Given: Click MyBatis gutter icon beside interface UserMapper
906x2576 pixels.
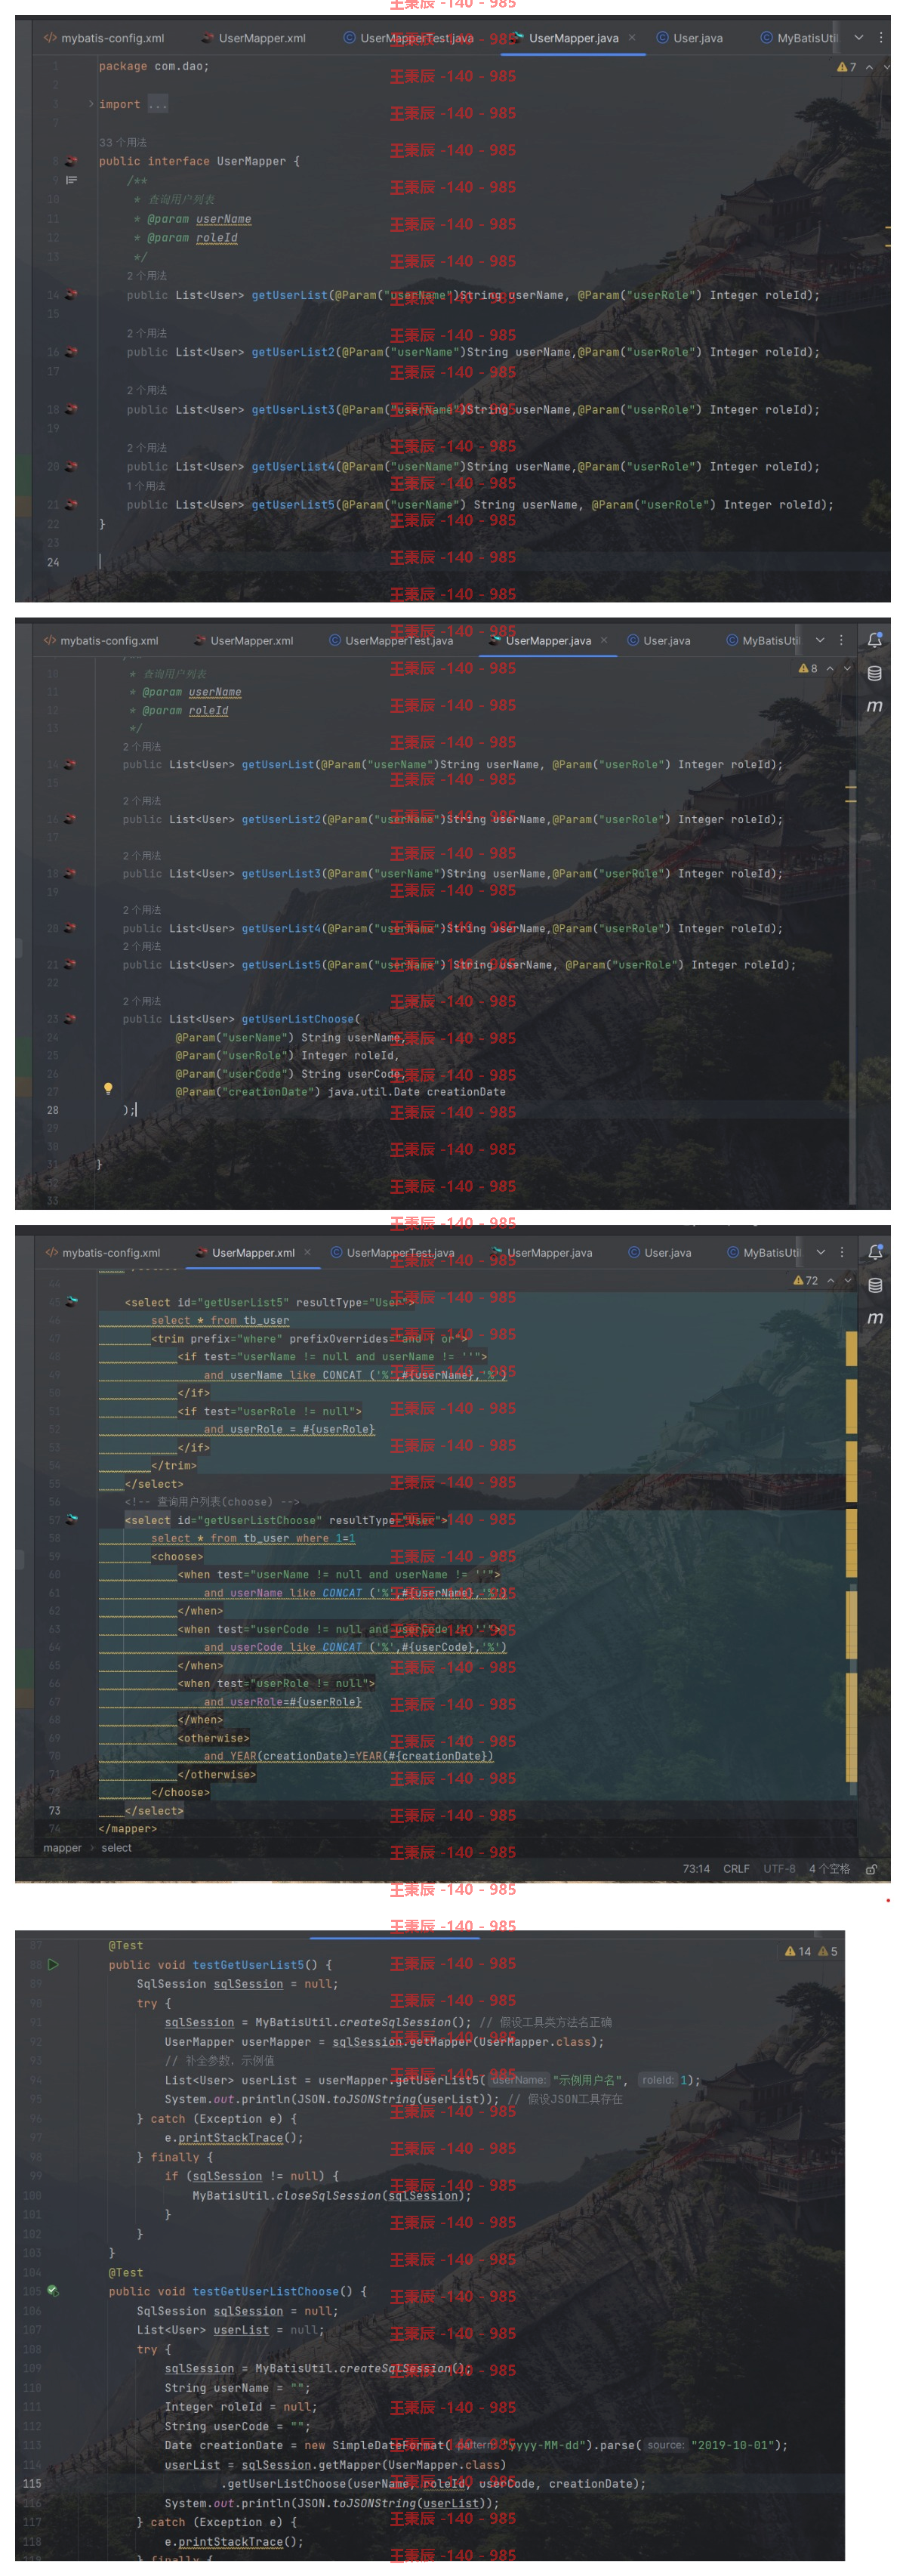Looking at the screenshot, I should point(71,161).
